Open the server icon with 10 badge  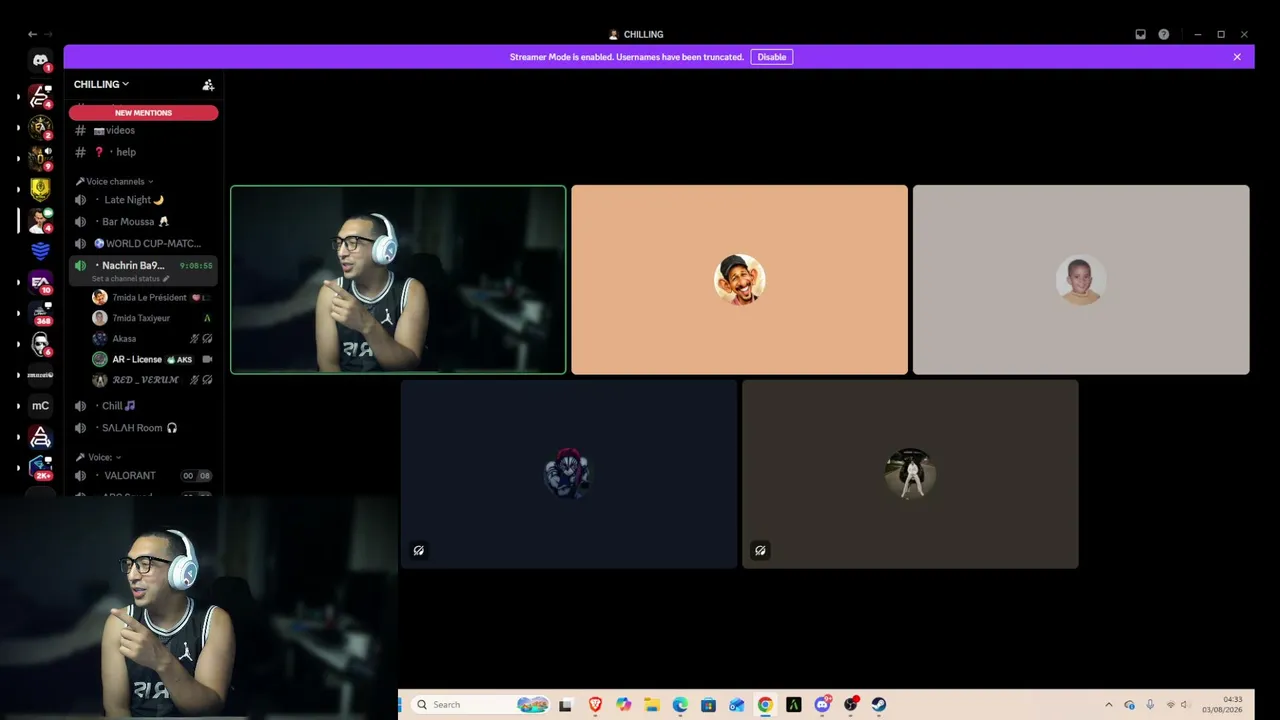tap(40, 282)
